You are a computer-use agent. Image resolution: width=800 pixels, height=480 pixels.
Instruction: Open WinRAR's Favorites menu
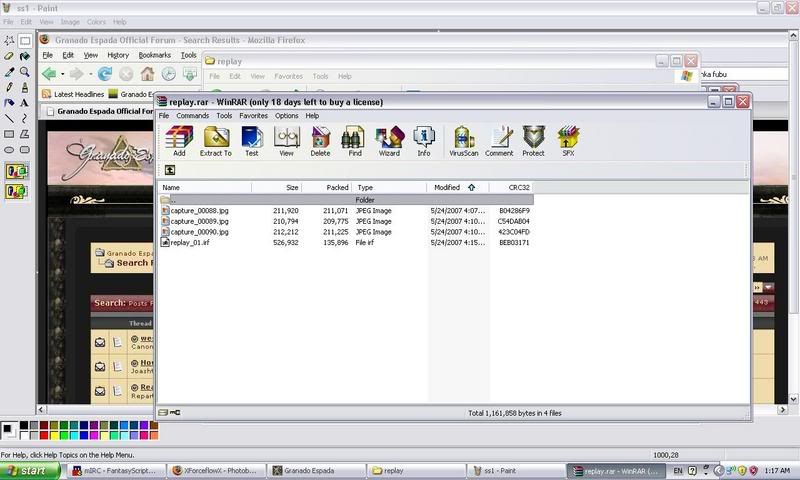(254, 116)
